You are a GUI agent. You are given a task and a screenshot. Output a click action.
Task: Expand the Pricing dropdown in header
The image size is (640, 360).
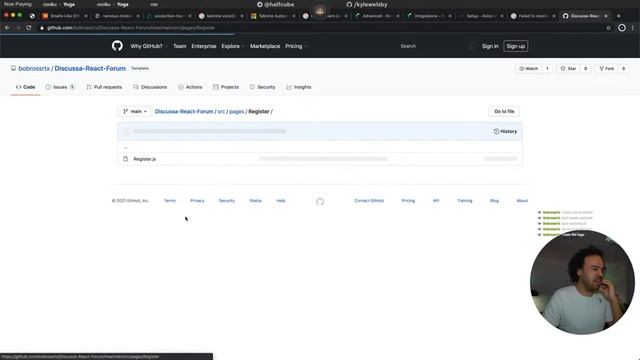click(296, 46)
